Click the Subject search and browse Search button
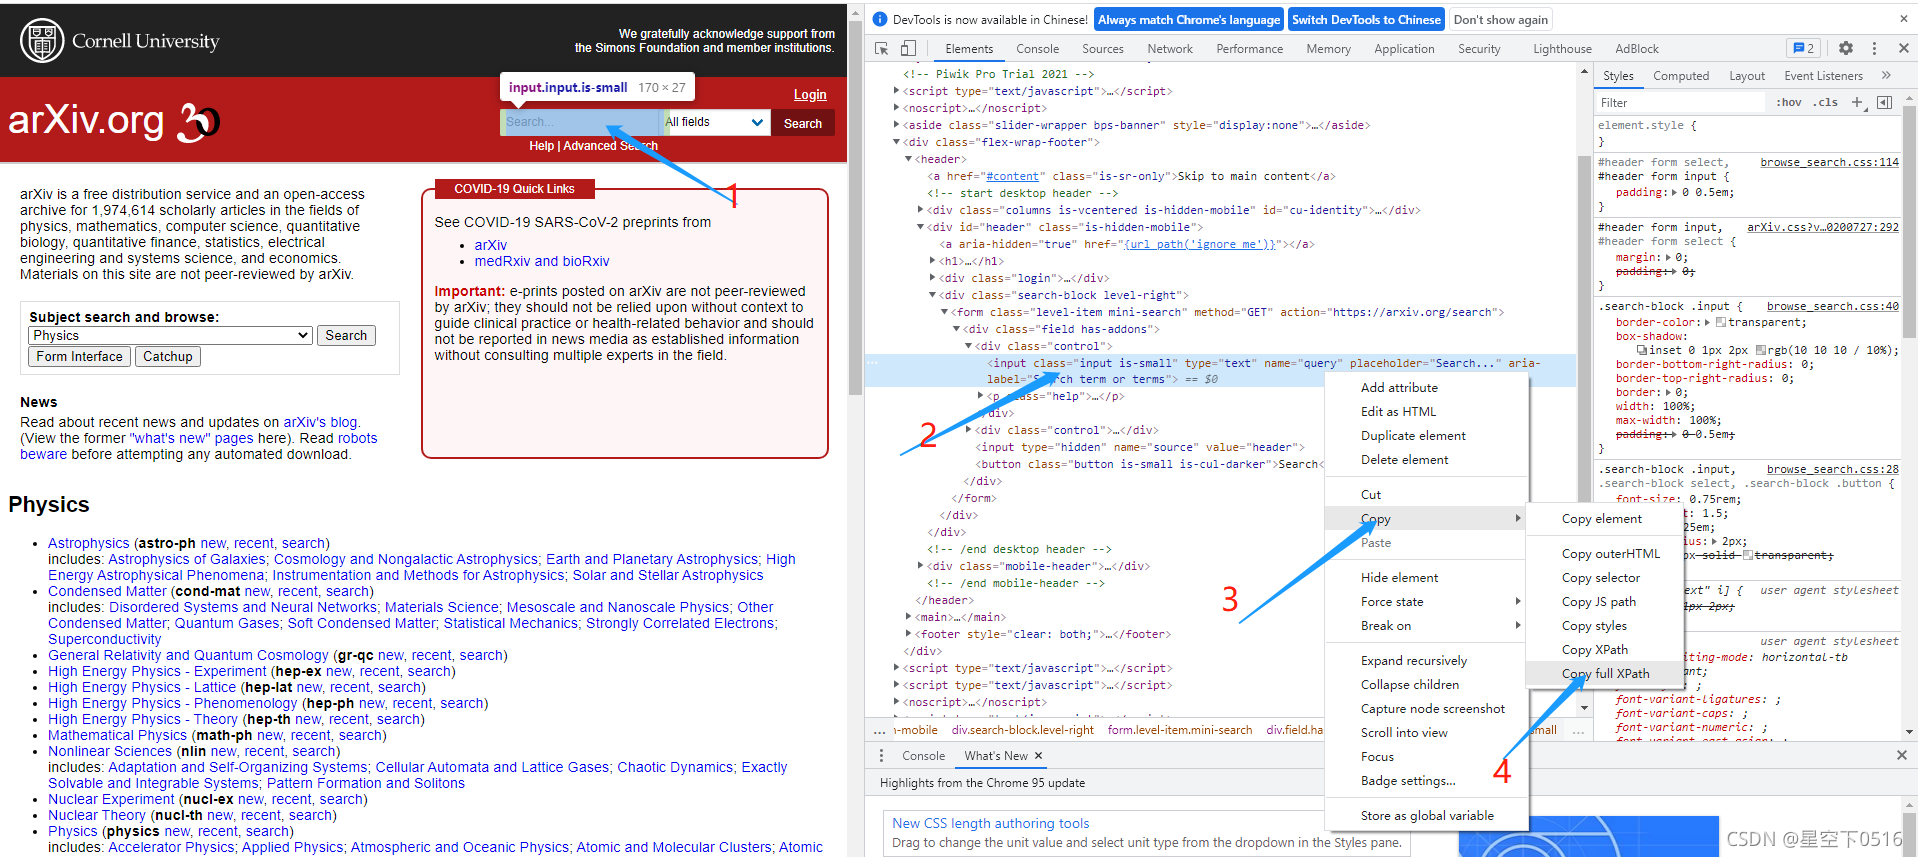This screenshot has width=1918, height=857. [346, 335]
